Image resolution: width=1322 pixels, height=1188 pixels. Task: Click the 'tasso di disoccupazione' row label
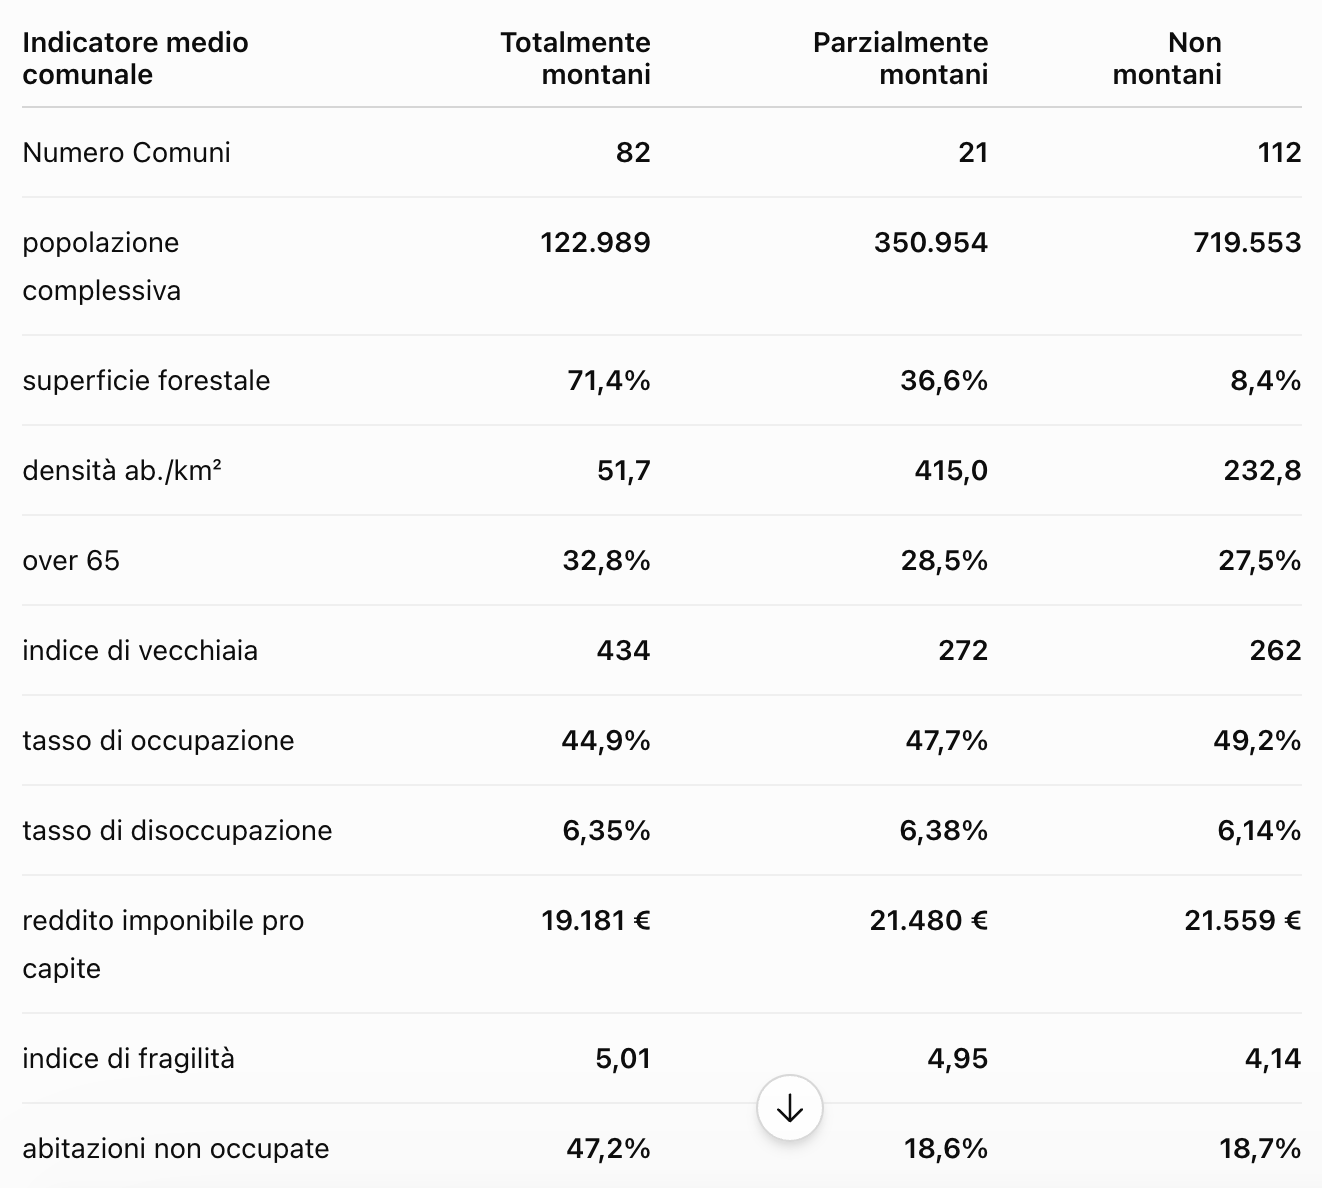(x=177, y=830)
